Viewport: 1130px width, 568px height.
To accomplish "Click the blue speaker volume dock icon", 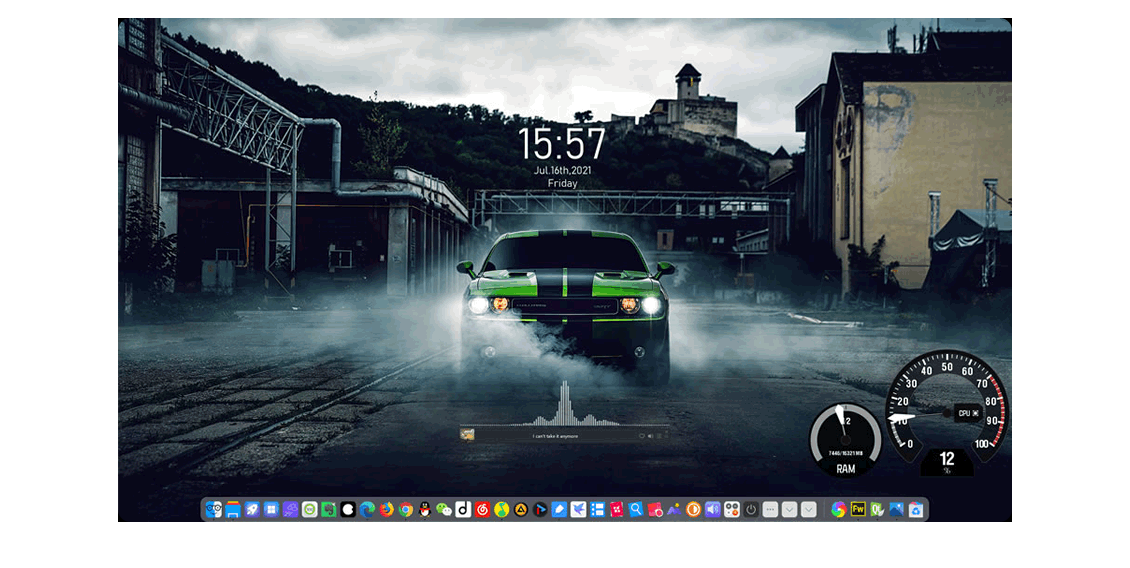I will (712, 510).
